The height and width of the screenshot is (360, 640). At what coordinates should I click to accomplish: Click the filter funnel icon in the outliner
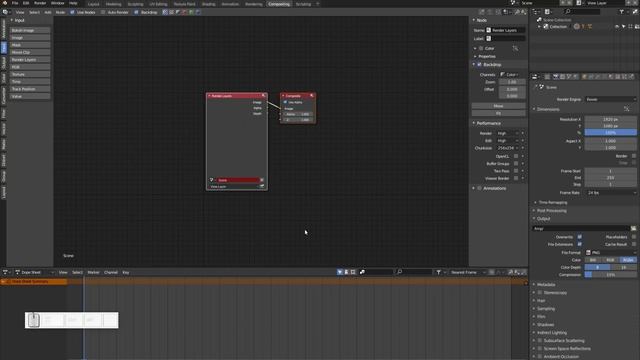[x=622, y=12]
